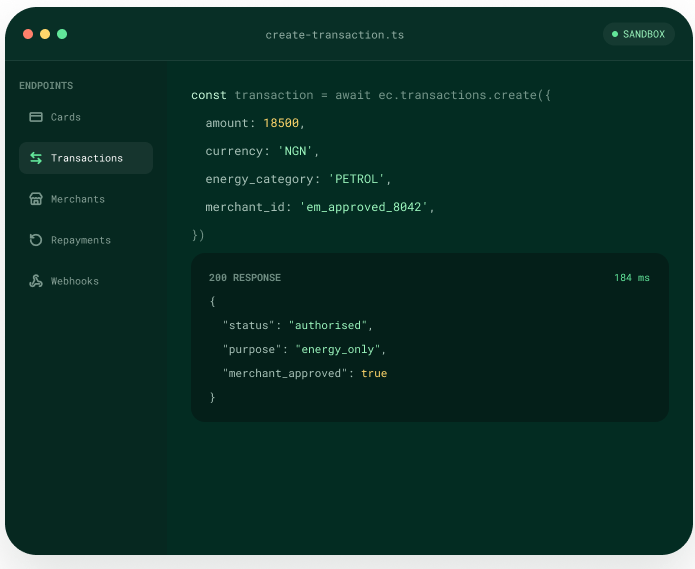The height and width of the screenshot is (569, 695).
Task: Click the "status" response key
Action: pyautogui.click(x=249, y=325)
